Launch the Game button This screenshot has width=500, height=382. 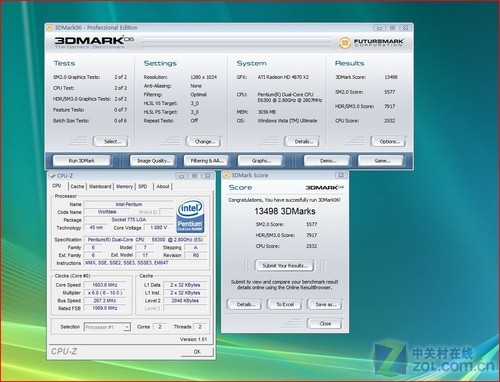pyautogui.click(x=381, y=161)
